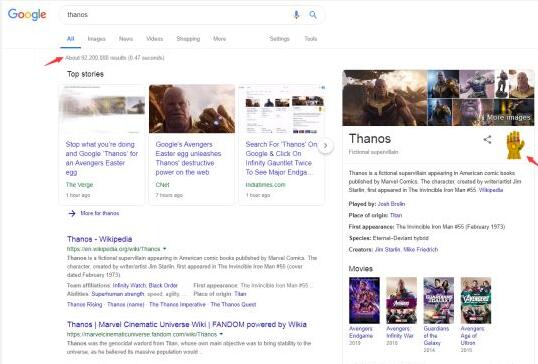Open the Avengers: Age of Ultron poster
The image size is (538, 364).
click(476, 301)
